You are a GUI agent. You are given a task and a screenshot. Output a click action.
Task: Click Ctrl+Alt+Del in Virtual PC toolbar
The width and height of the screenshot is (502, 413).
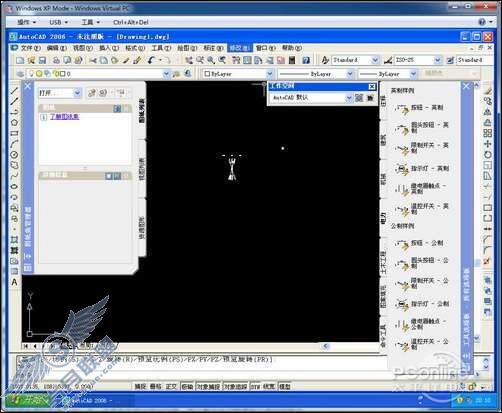(x=131, y=22)
